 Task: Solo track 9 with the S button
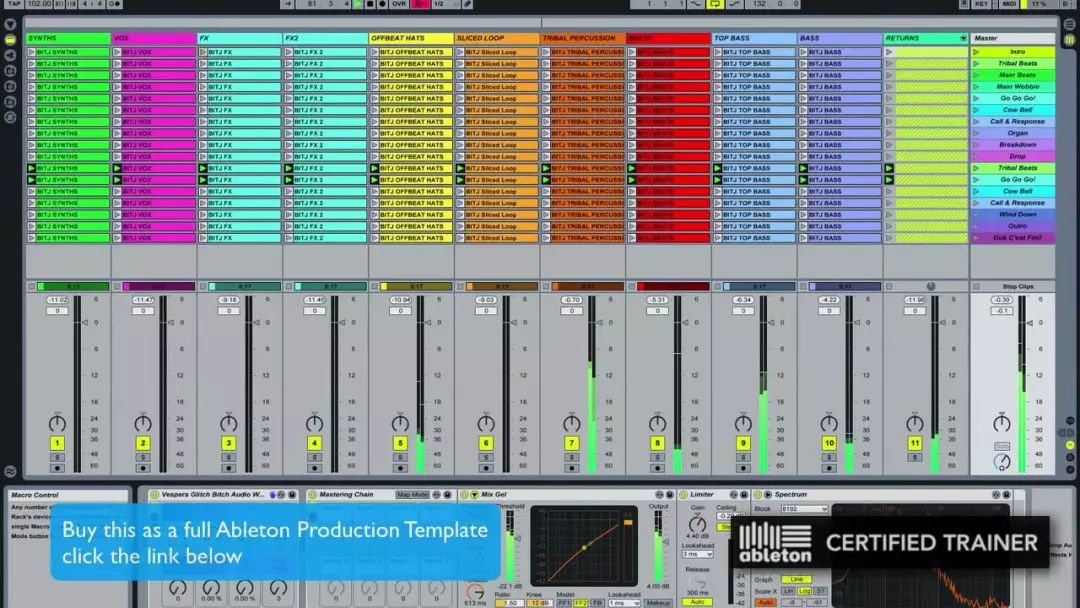click(743, 457)
